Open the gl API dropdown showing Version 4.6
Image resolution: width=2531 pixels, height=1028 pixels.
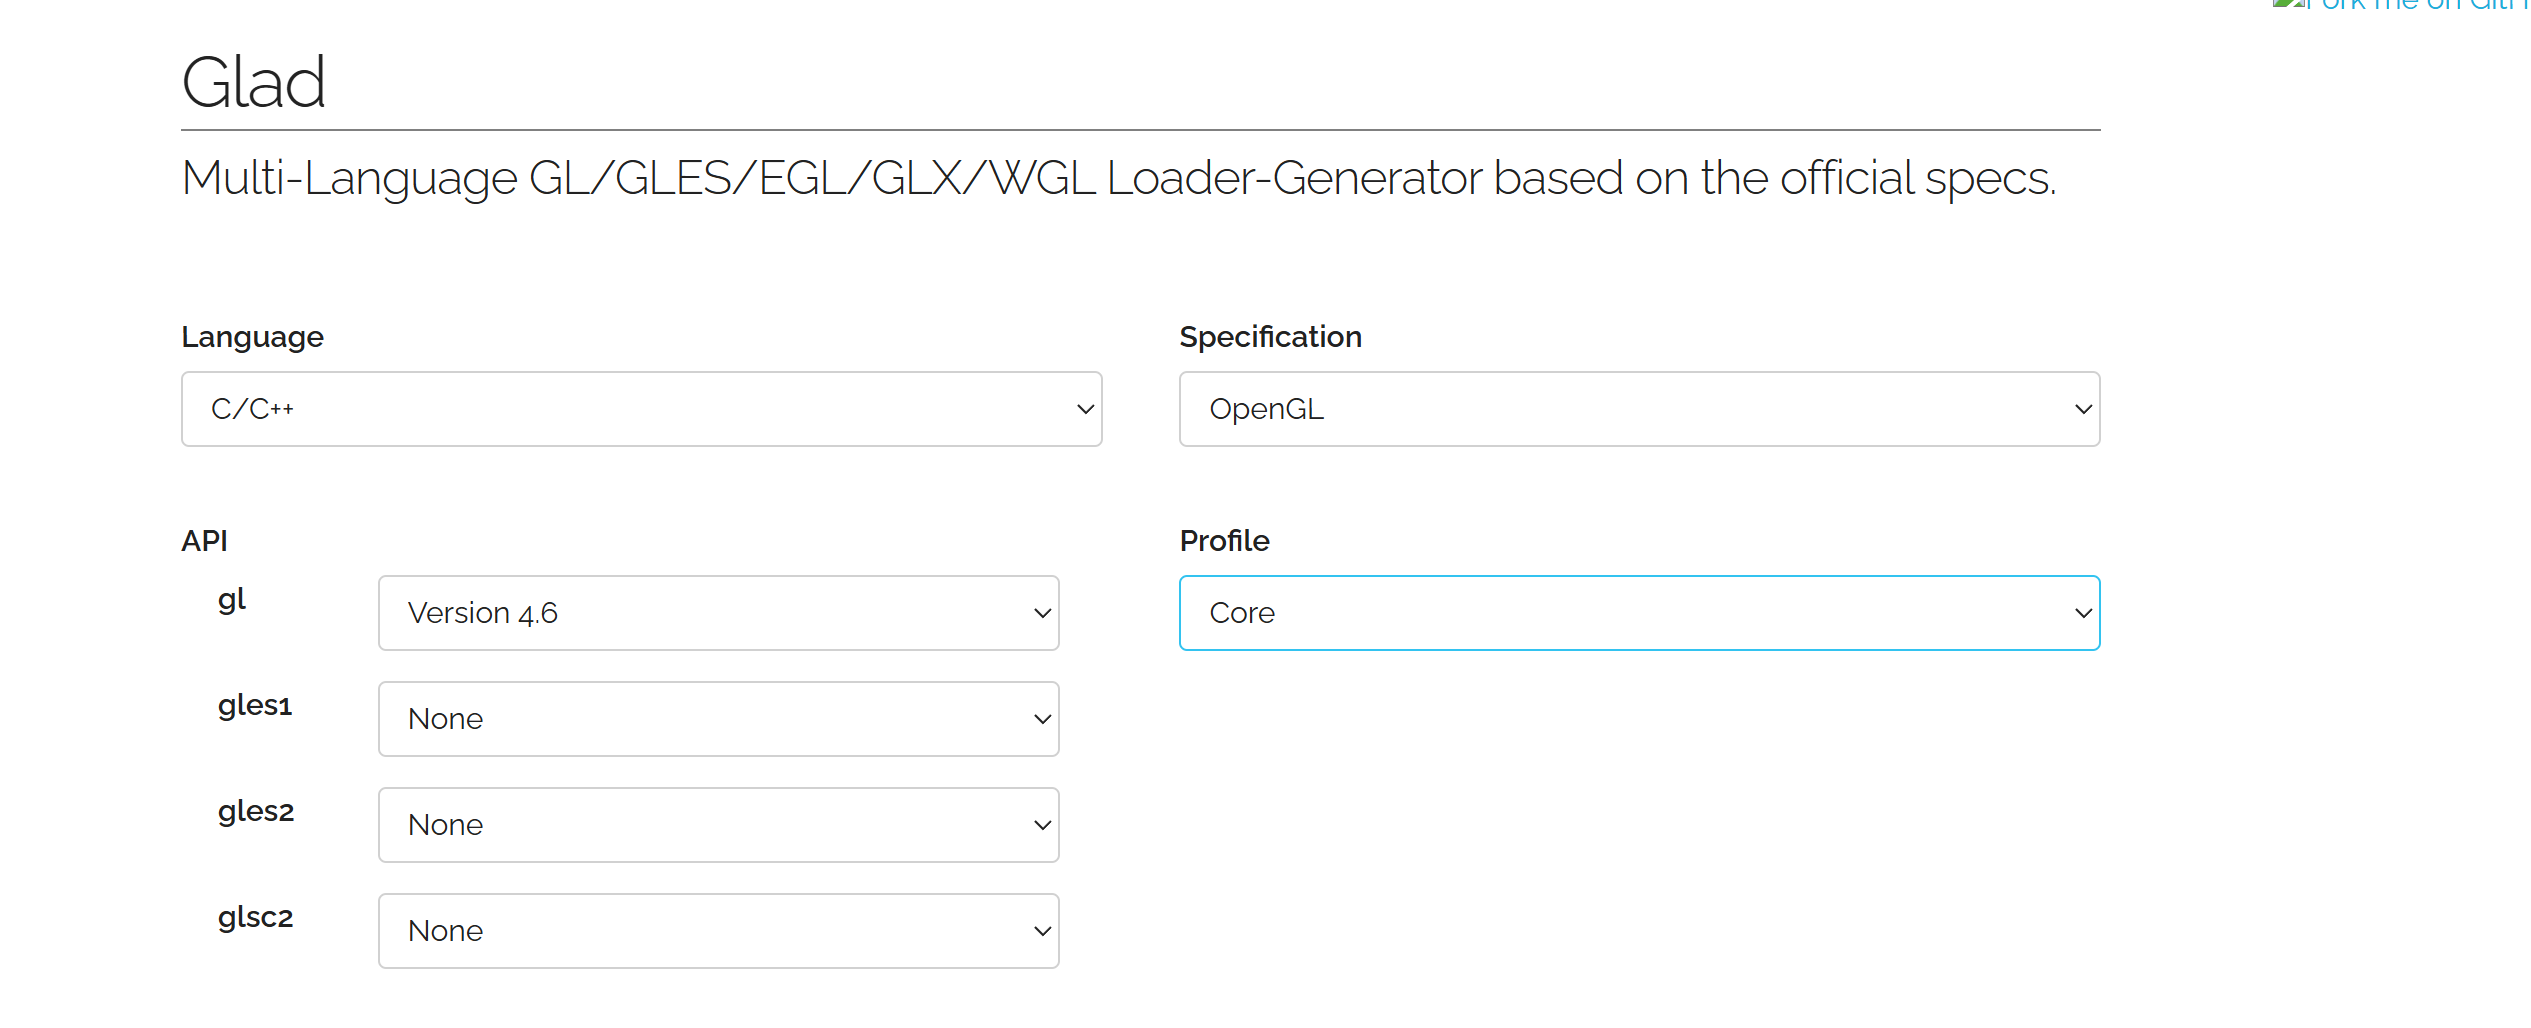pyautogui.click(x=718, y=613)
